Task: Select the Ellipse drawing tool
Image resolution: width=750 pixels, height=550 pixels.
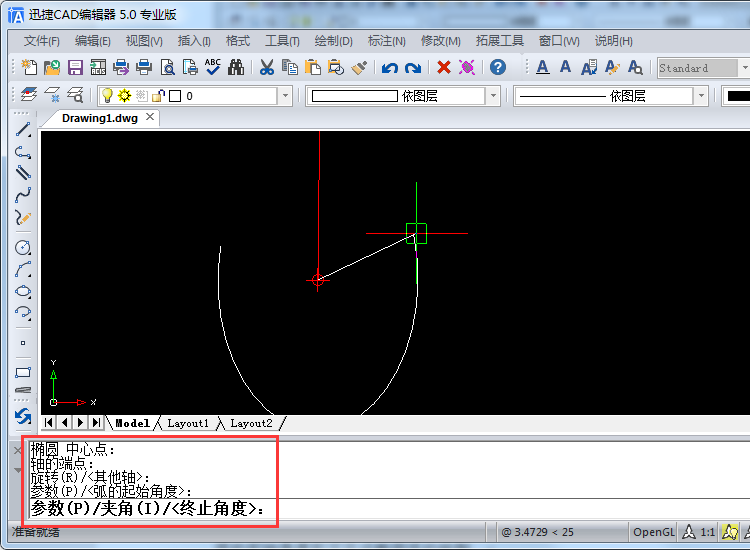Action: click(23, 292)
